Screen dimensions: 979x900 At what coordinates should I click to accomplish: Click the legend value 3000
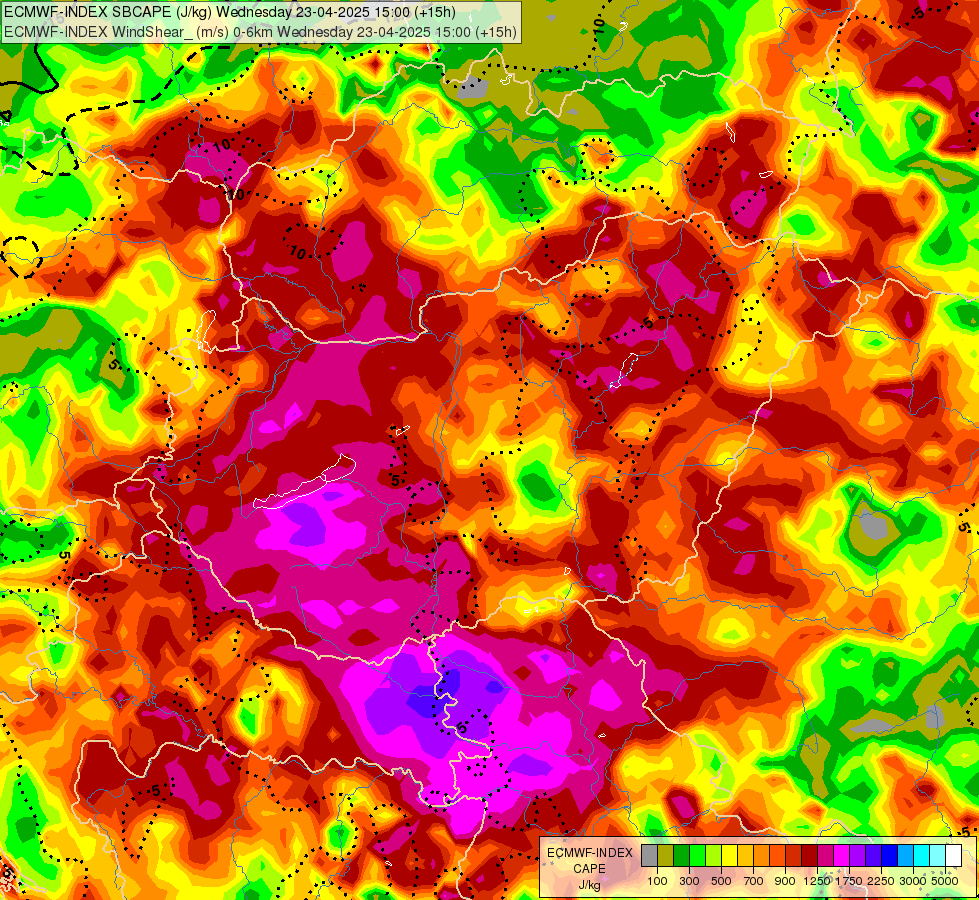(x=913, y=881)
